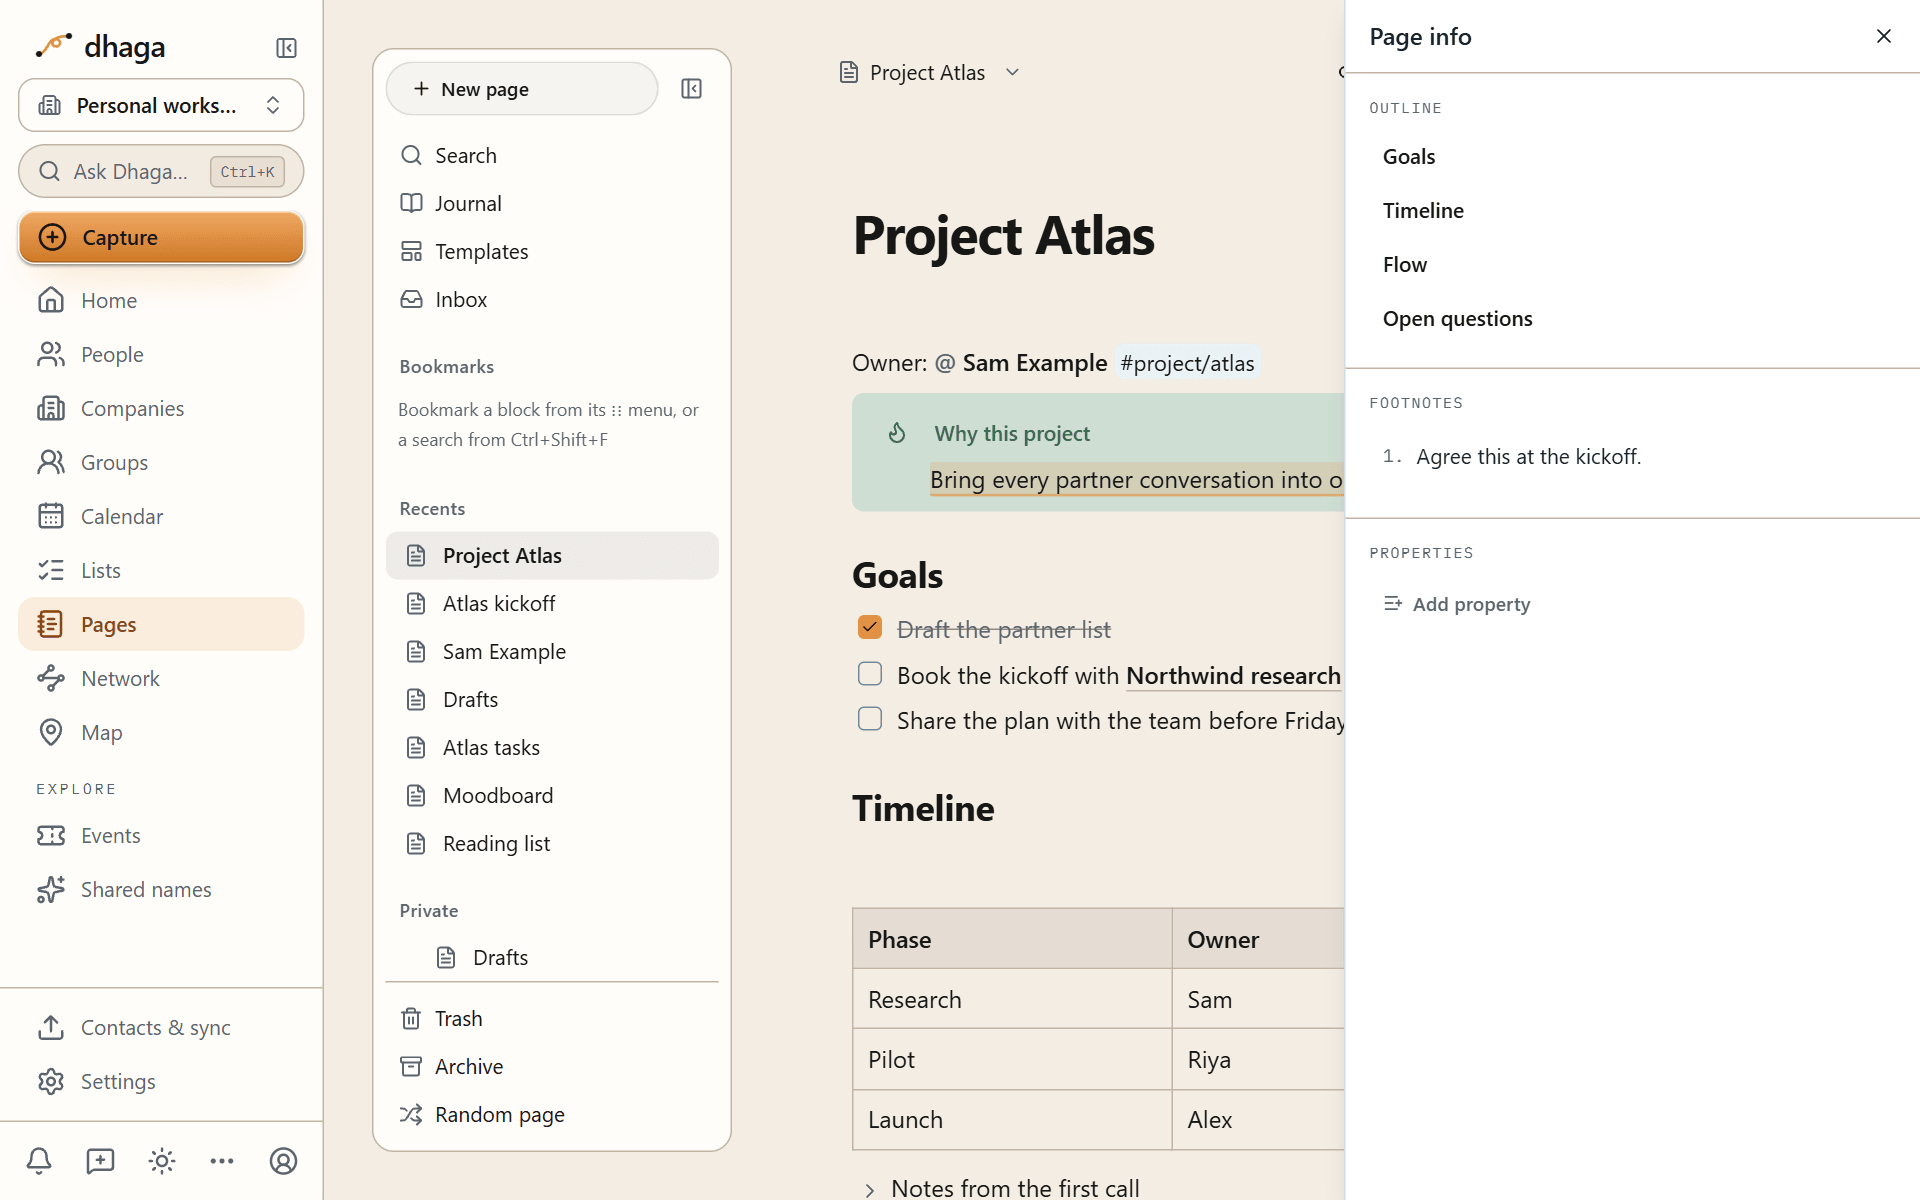Open the Personal workspace switcher dropdown

[161, 105]
